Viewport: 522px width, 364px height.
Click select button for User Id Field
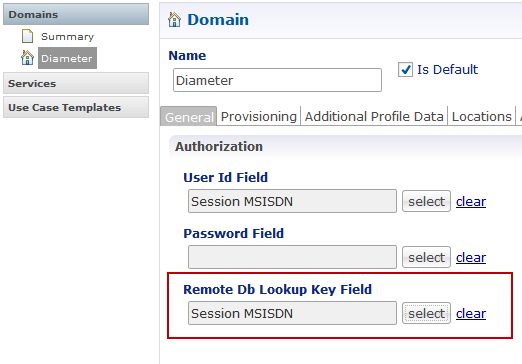tap(426, 201)
